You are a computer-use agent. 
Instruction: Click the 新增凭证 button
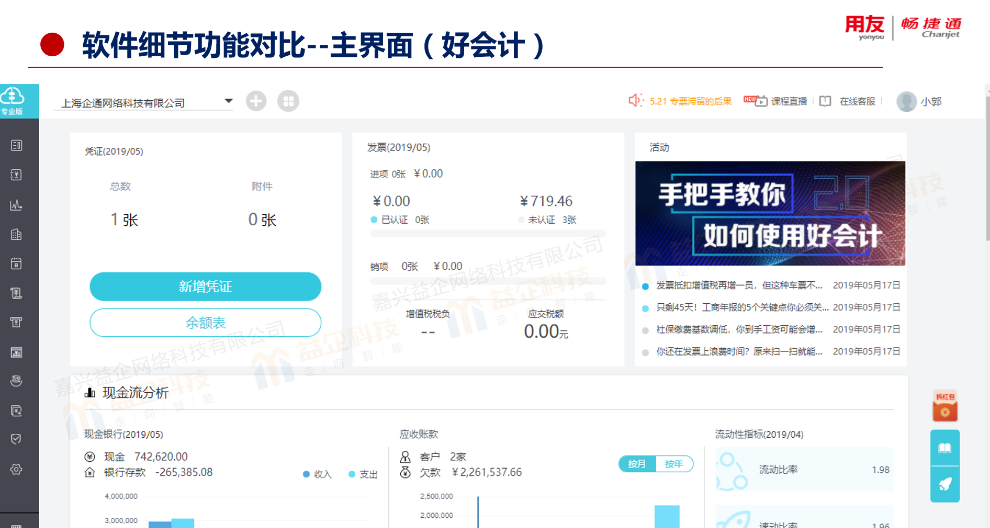(x=205, y=287)
